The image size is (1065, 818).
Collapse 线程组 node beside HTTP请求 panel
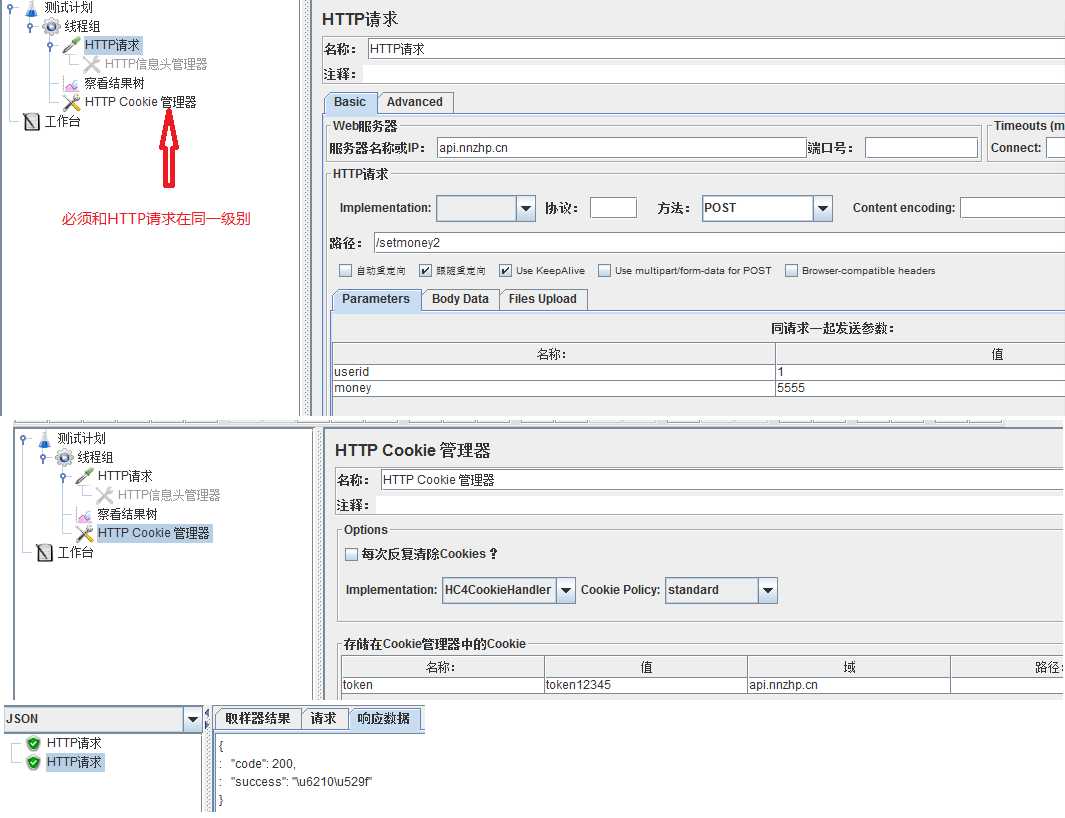30,27
